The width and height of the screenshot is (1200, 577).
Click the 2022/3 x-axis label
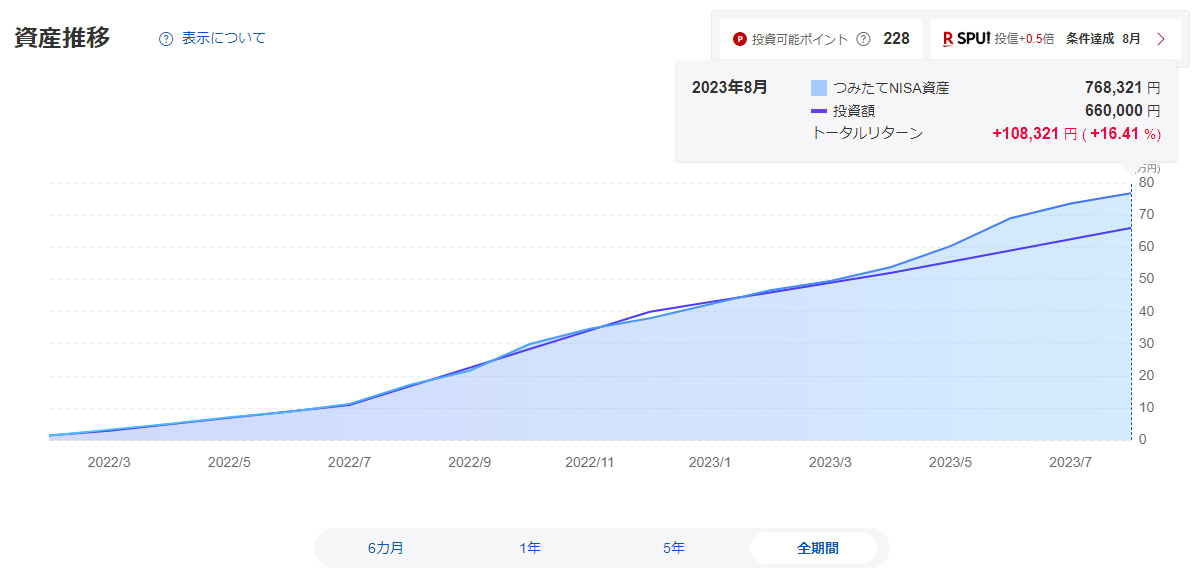click(109, 462)
